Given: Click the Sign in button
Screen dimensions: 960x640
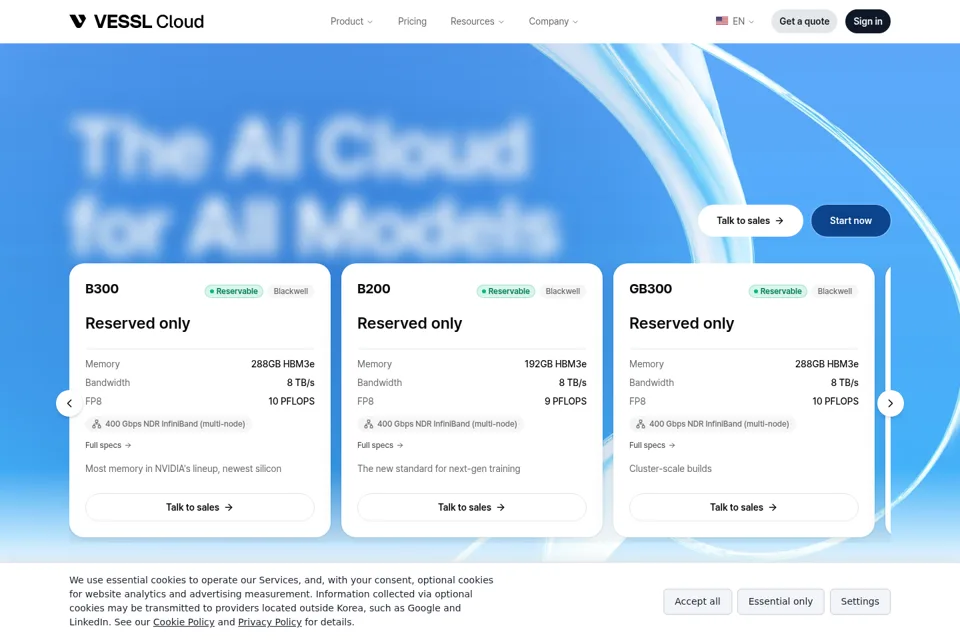Looking at the screenshot, I should coord(868,21).
